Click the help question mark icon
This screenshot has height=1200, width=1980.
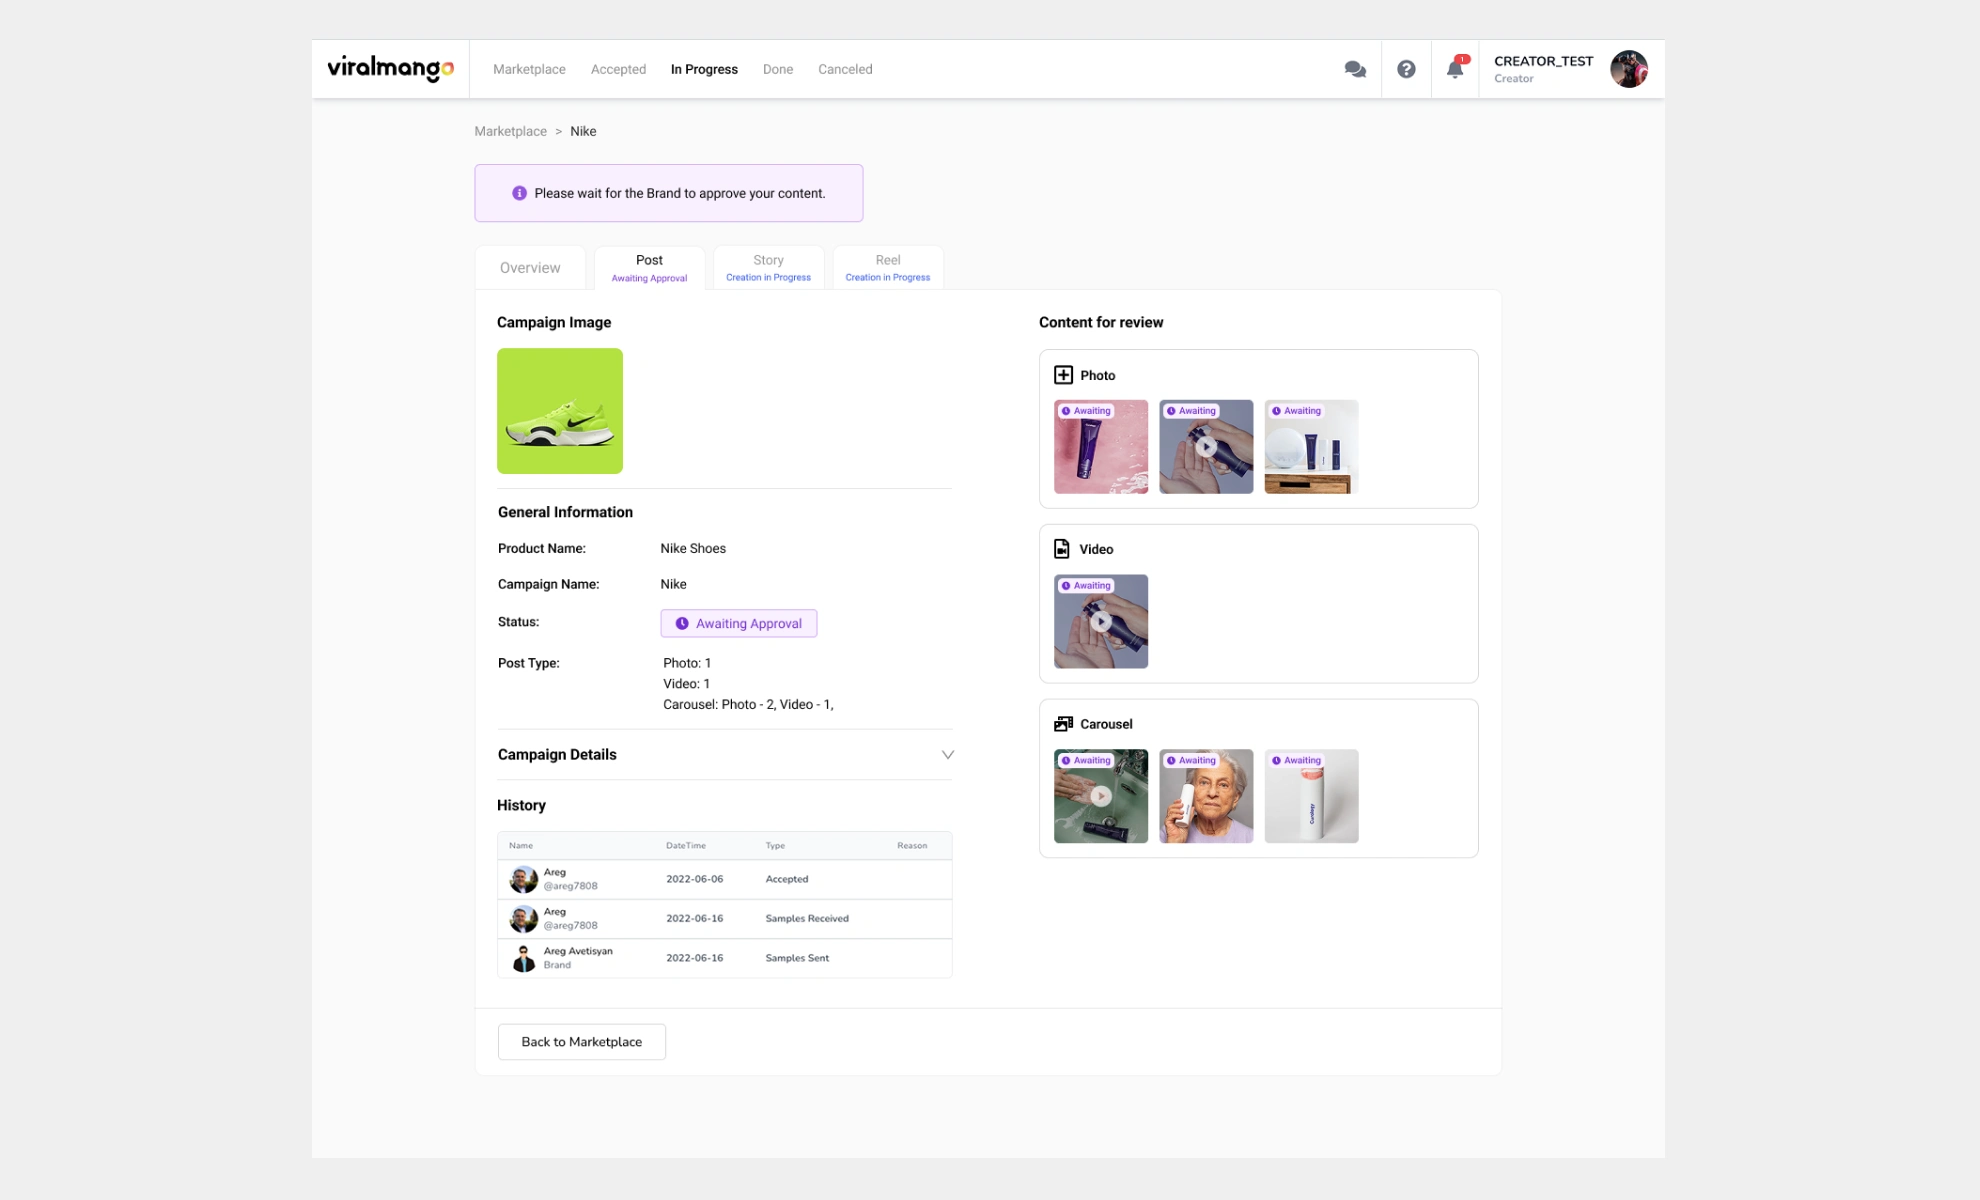coord(1406,68)
